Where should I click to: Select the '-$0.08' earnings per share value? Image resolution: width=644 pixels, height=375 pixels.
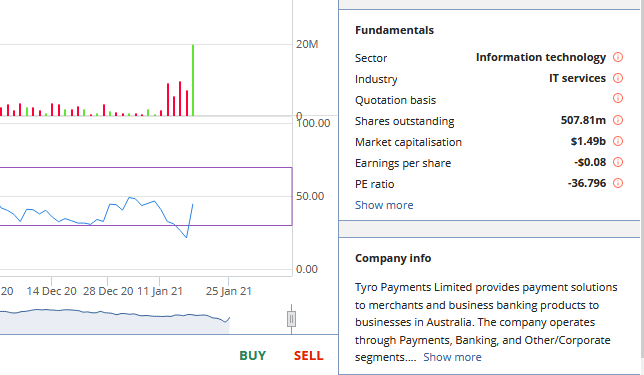(x=590, y=162)
